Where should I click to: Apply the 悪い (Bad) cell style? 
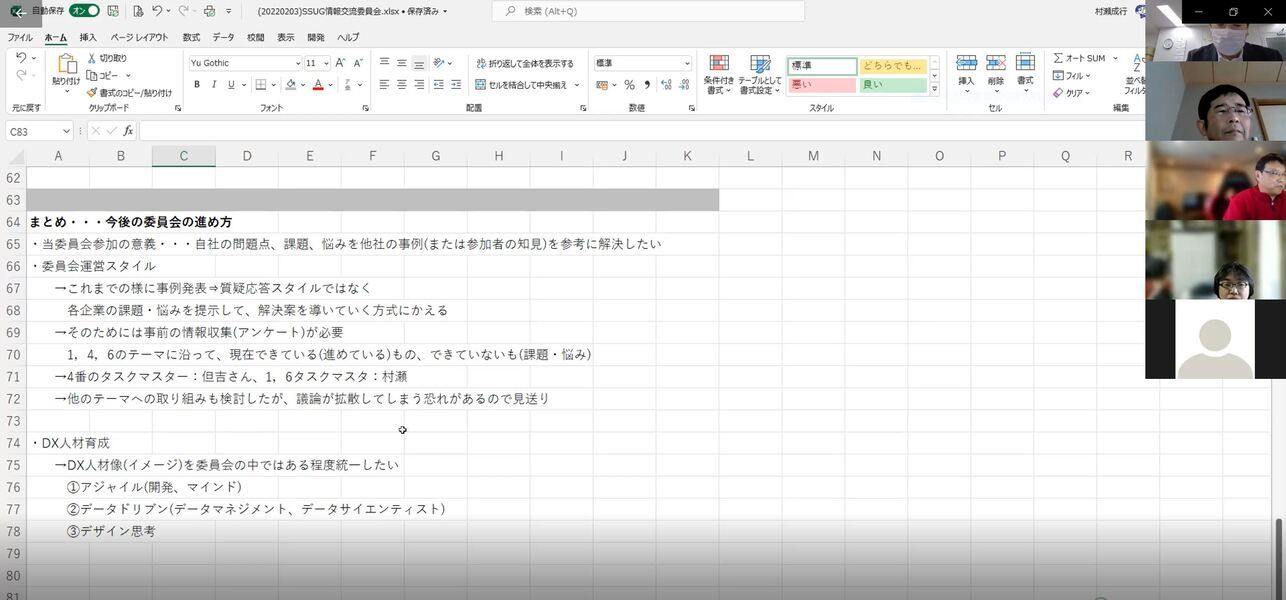pyautogui.click(x=822, y=85)
